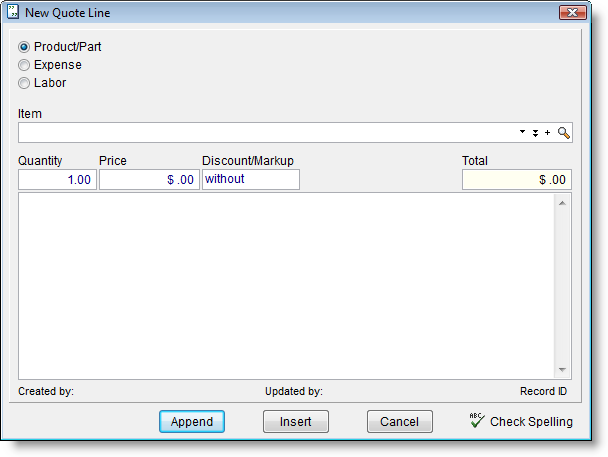Close the New Quote Line dialog
This screenshot has height=457, width=608.
(573, 13)
